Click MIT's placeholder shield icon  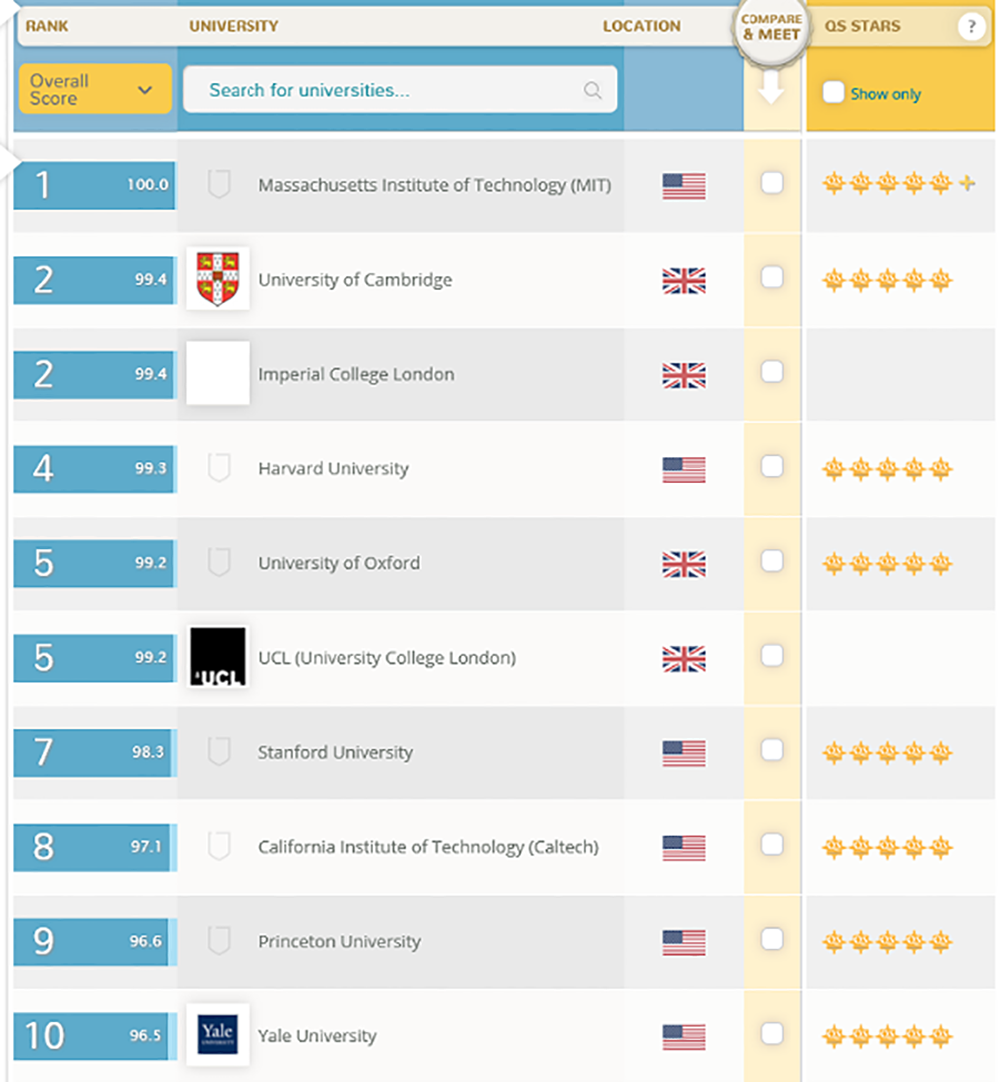[219, 184]
